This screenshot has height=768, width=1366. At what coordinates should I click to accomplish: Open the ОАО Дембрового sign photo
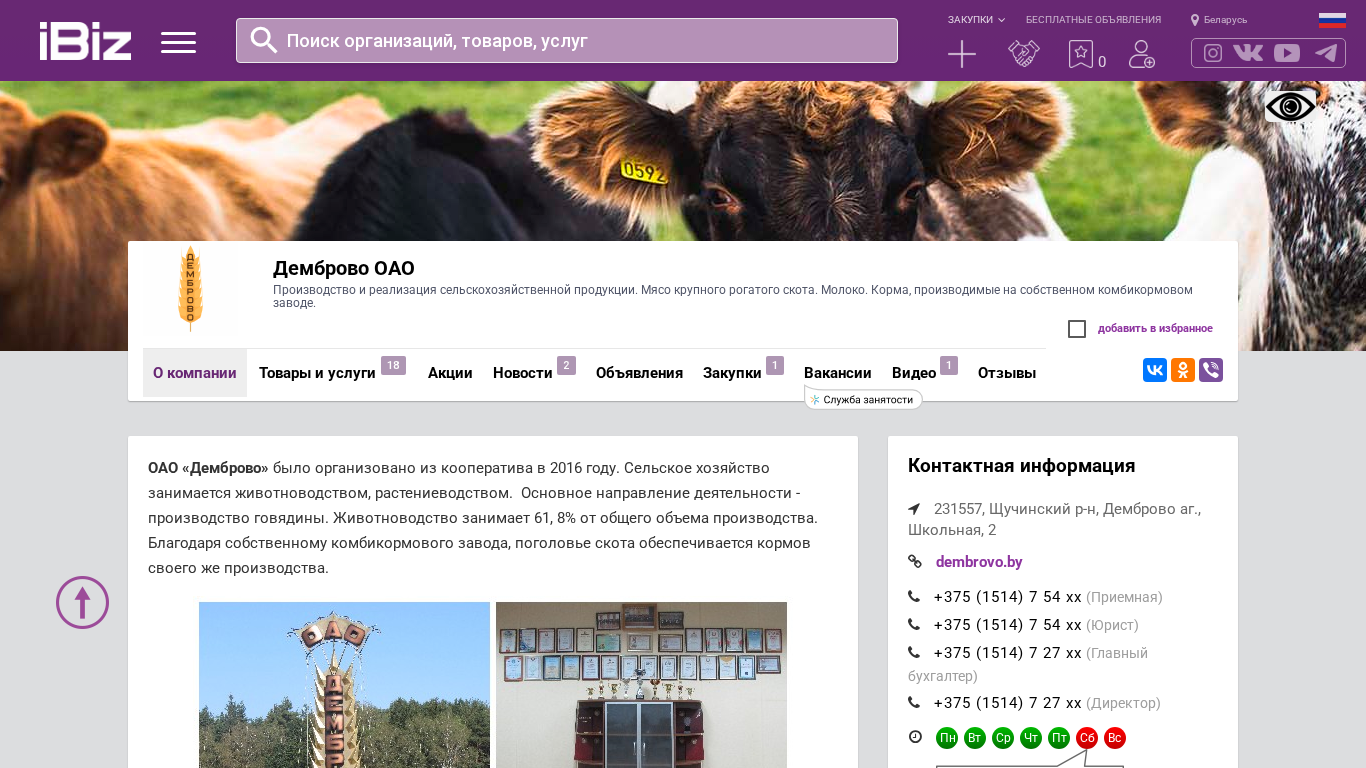(x=344, y=685)
